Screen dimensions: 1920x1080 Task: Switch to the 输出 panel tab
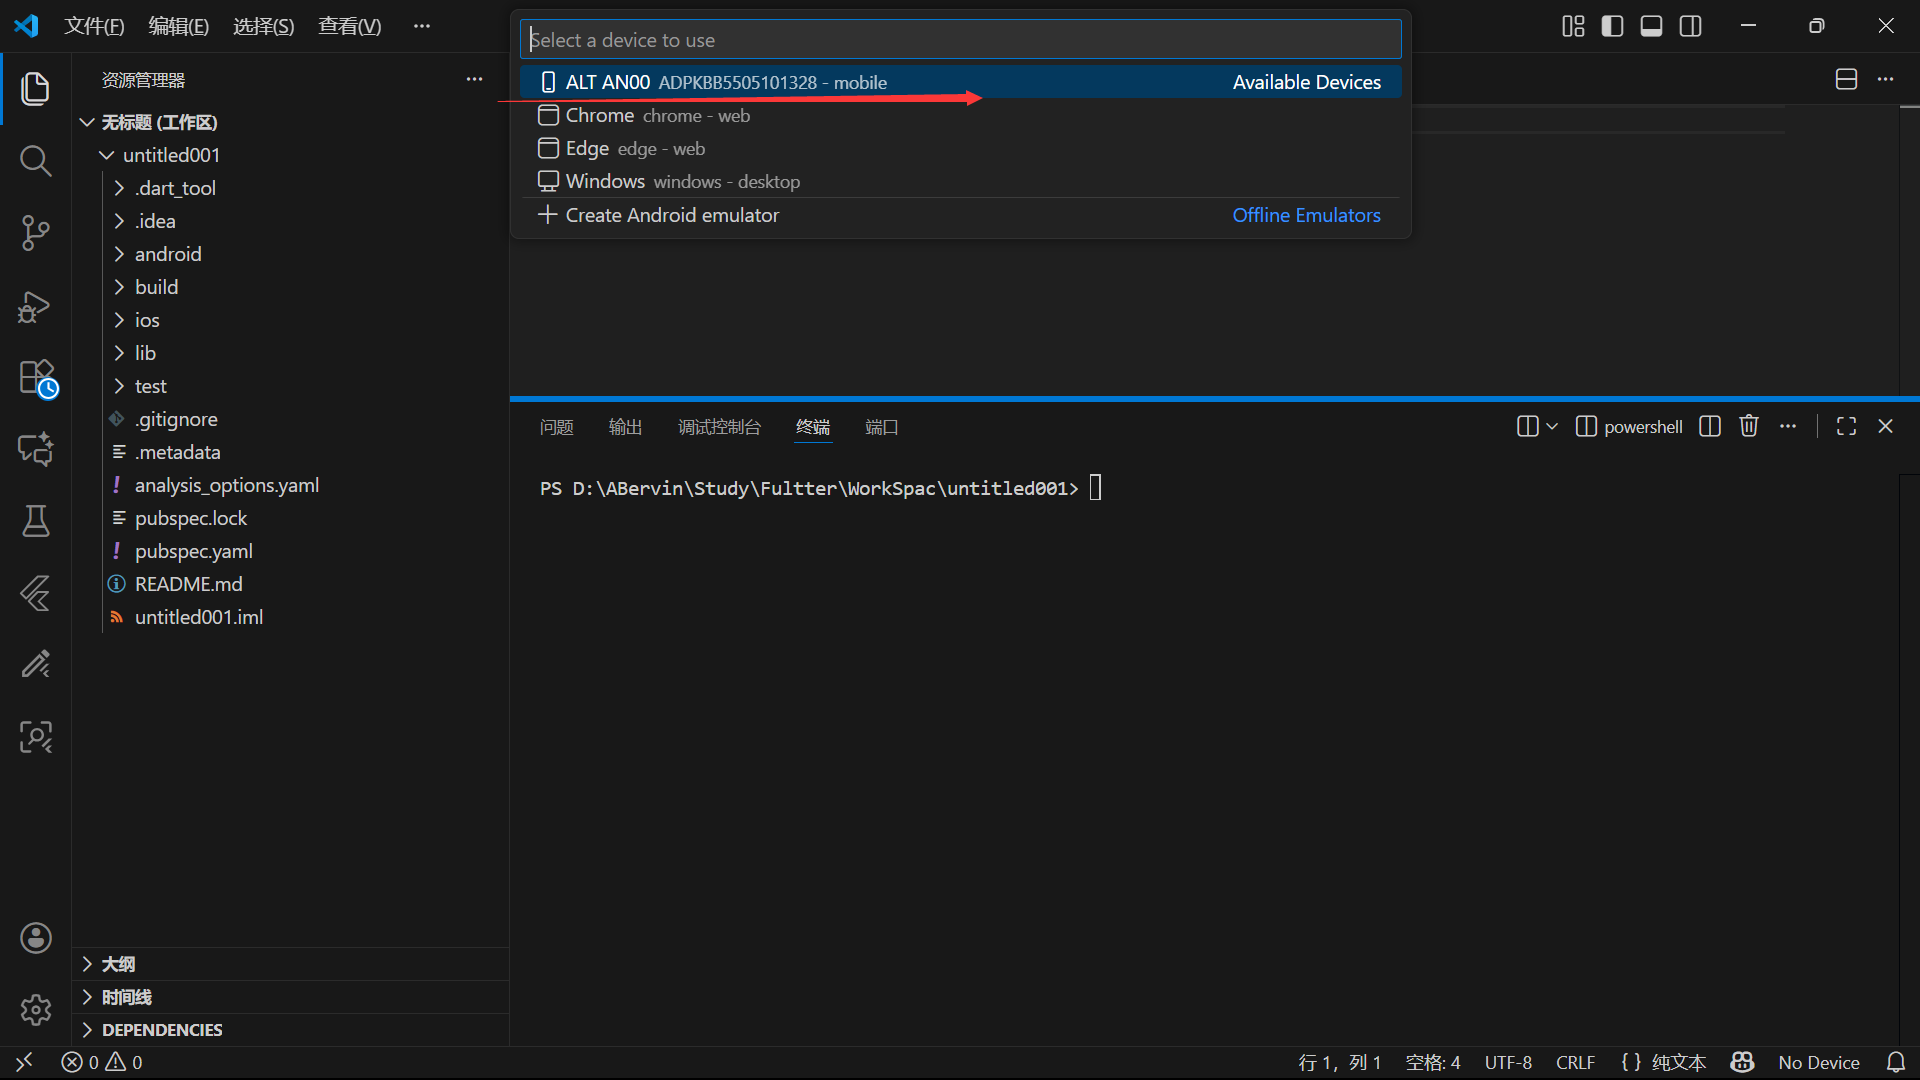625,427
